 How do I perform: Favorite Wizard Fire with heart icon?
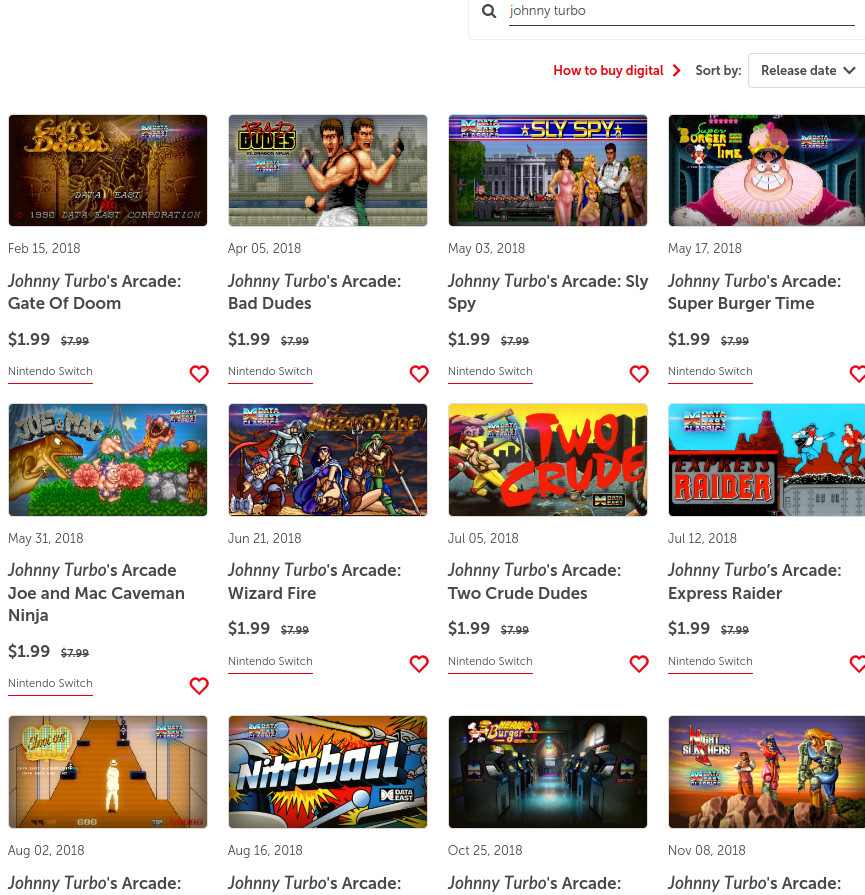[x=419, y=664]
